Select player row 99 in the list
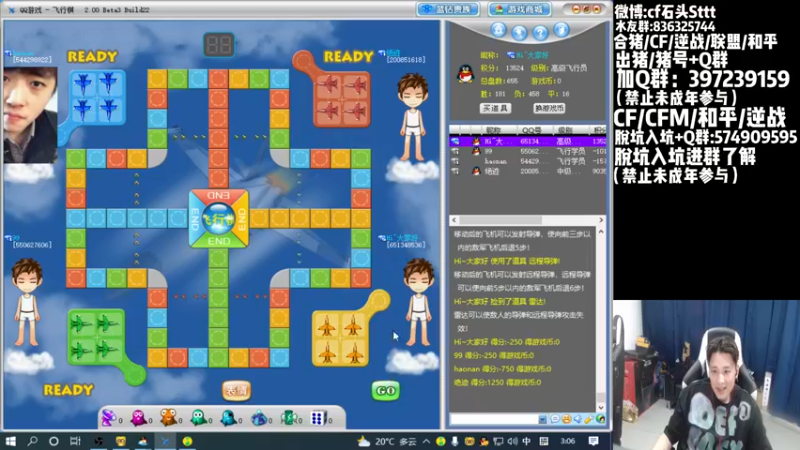This screenshot has height=450, width=800. click(528, 152)
